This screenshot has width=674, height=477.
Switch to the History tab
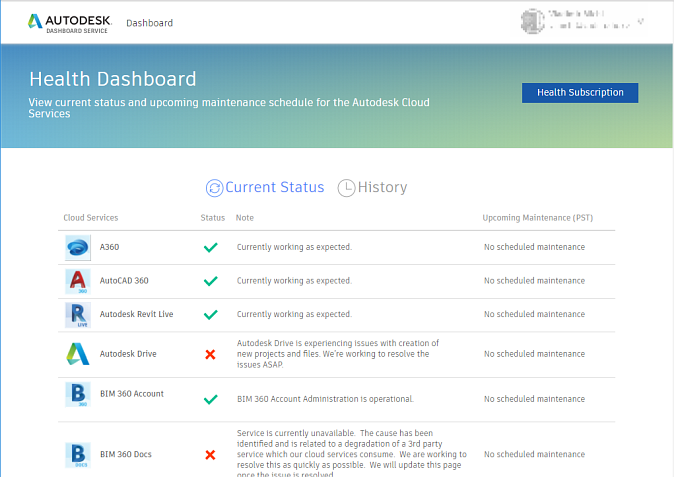(372, 188)
